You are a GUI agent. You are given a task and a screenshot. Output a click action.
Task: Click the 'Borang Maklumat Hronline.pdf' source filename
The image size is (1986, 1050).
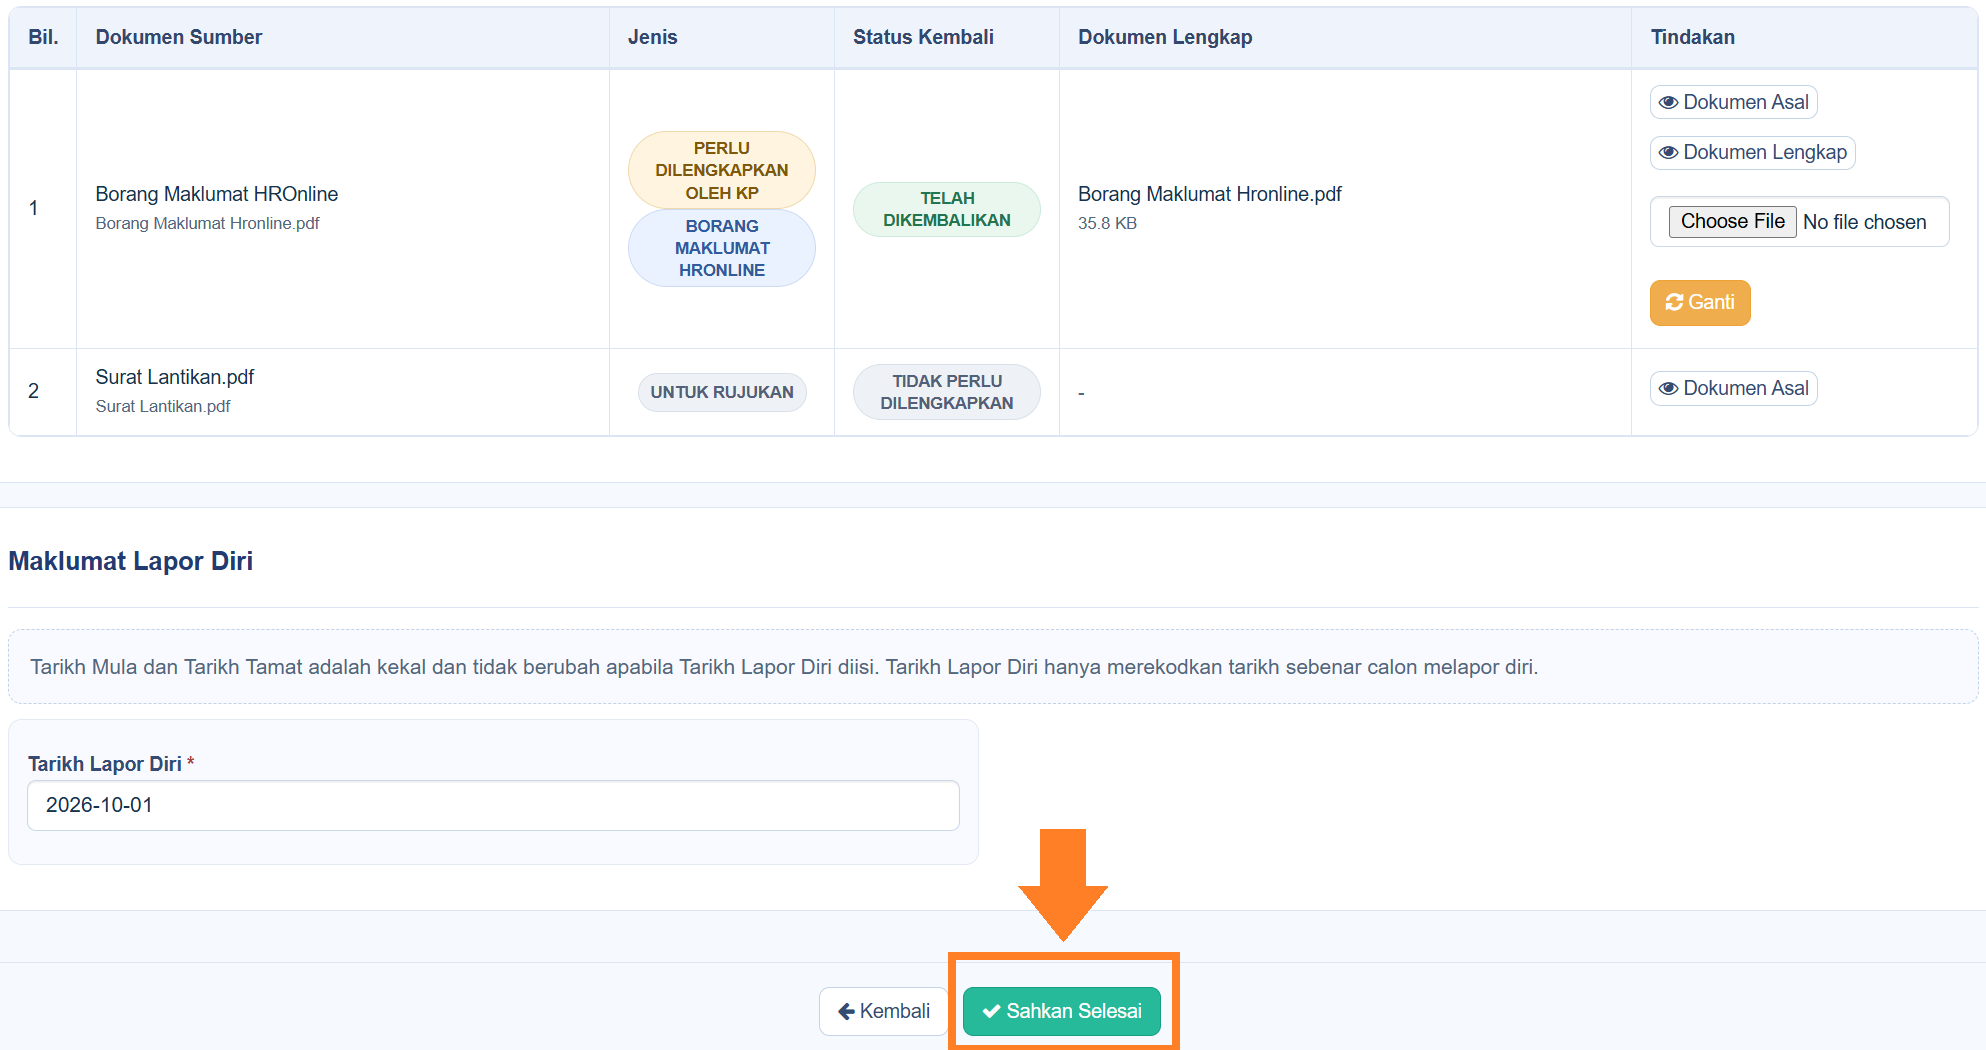click(207, 223)
